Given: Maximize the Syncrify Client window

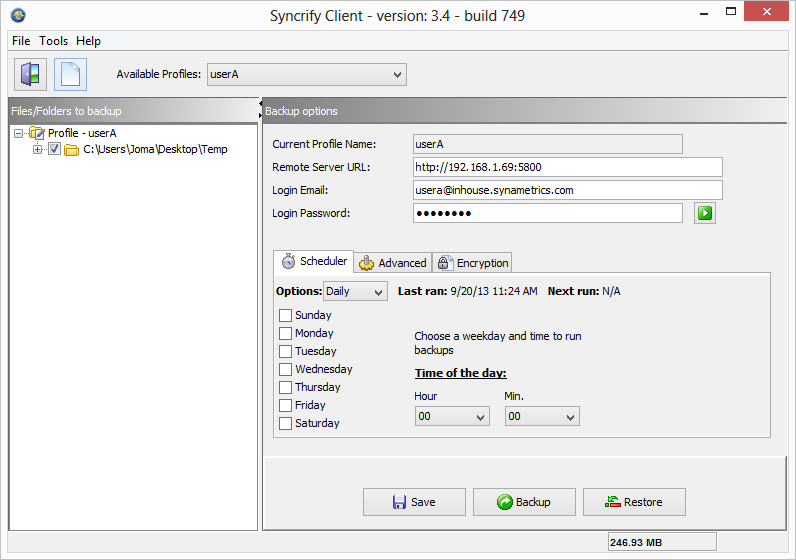Looking at the screenshot, I should click(x=731, y=12).
